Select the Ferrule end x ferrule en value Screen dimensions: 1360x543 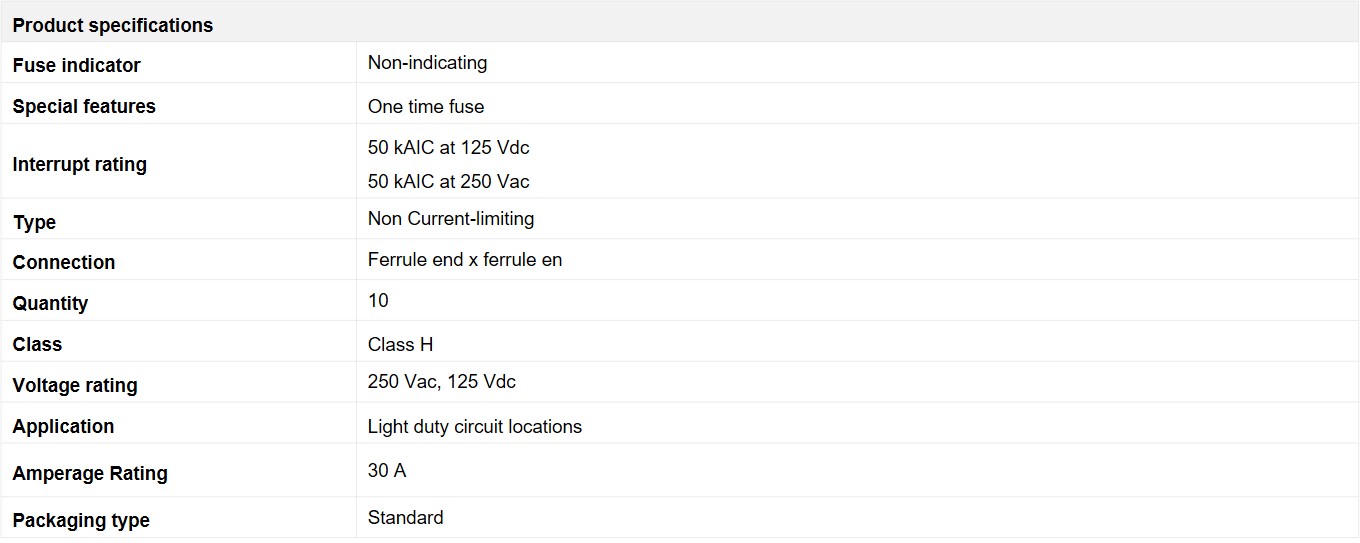(x=465, y=259)
